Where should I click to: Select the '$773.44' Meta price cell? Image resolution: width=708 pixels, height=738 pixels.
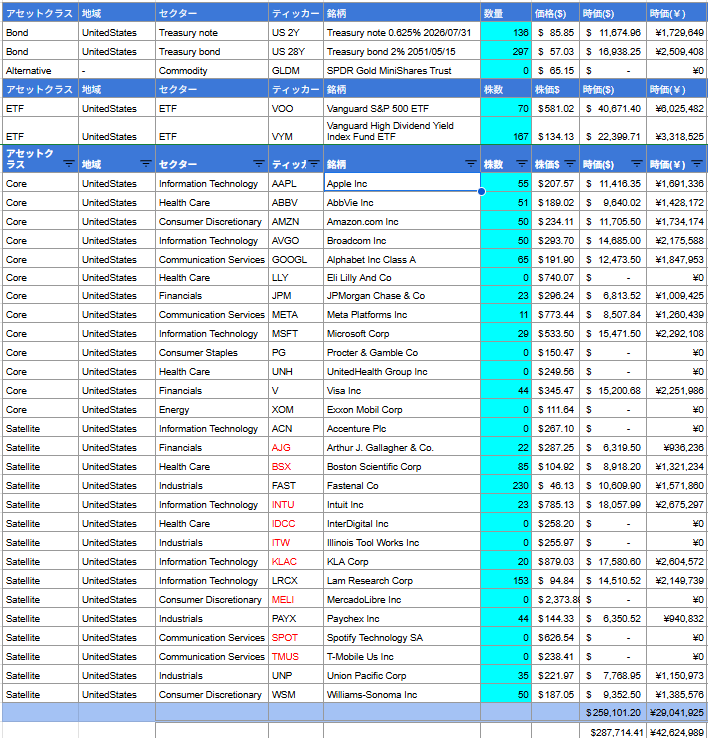(x=555, y=314)
